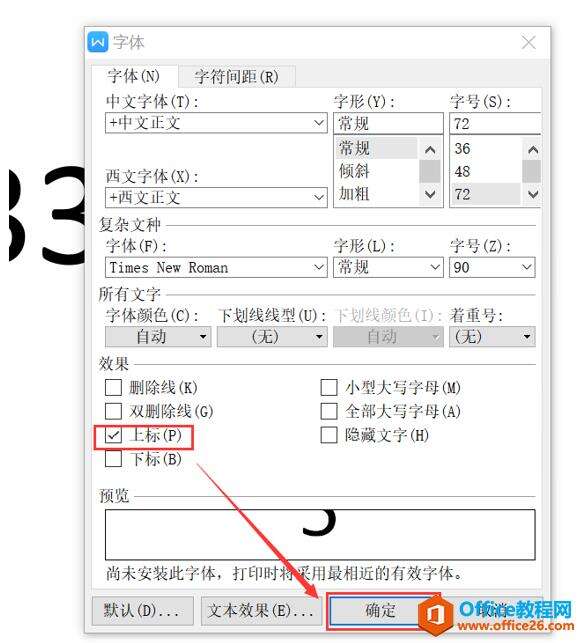The height and width of the screenshot is (643, 581).
Task: Open the 字体颜色 color picker dropdown
Action: pyautogui.click(x=158, y=337)
